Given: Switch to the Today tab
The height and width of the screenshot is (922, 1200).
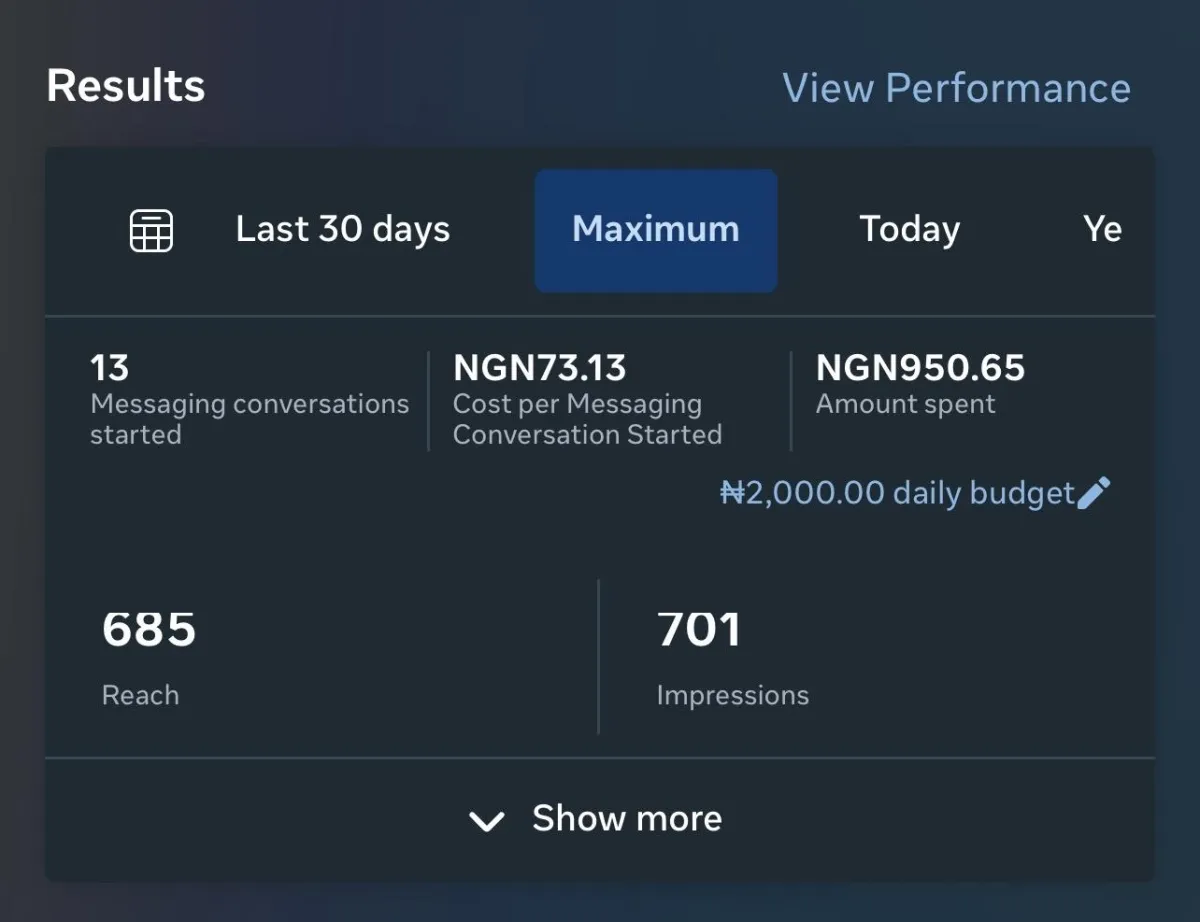Looking at the screenshot, I should [910, 229].
